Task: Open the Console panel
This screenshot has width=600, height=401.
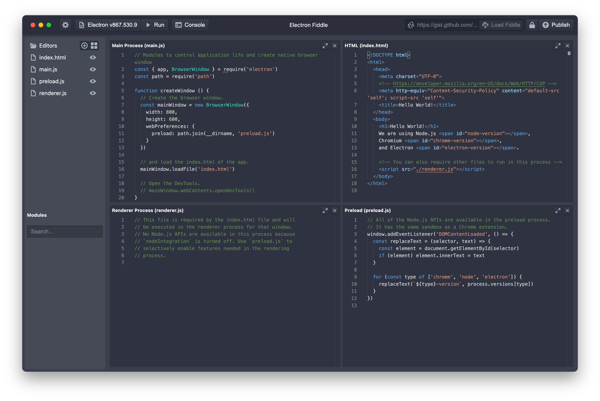Action: 190,25
